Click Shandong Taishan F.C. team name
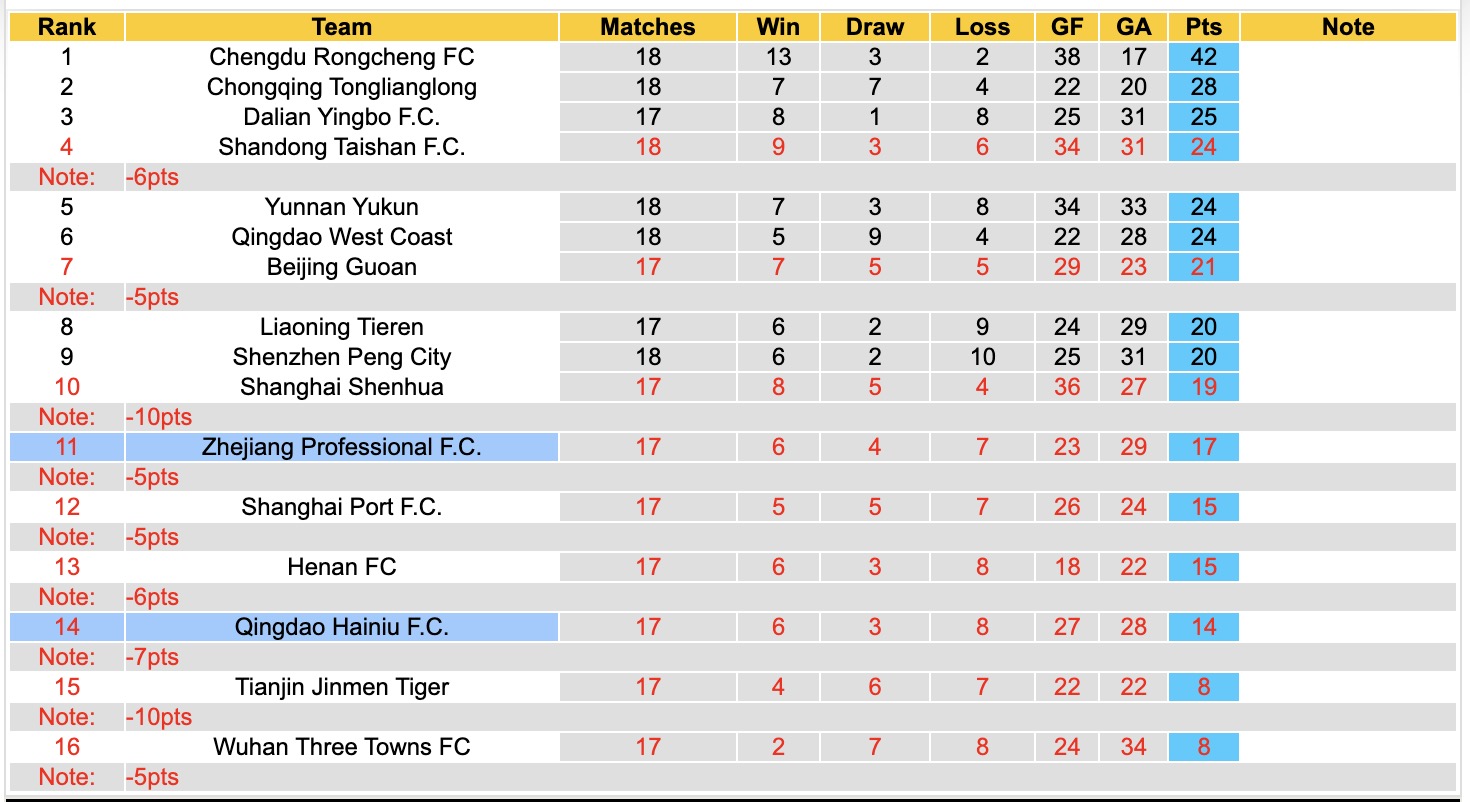The width and height of the screenshot is (1470, 802). (x=342, y=147)
